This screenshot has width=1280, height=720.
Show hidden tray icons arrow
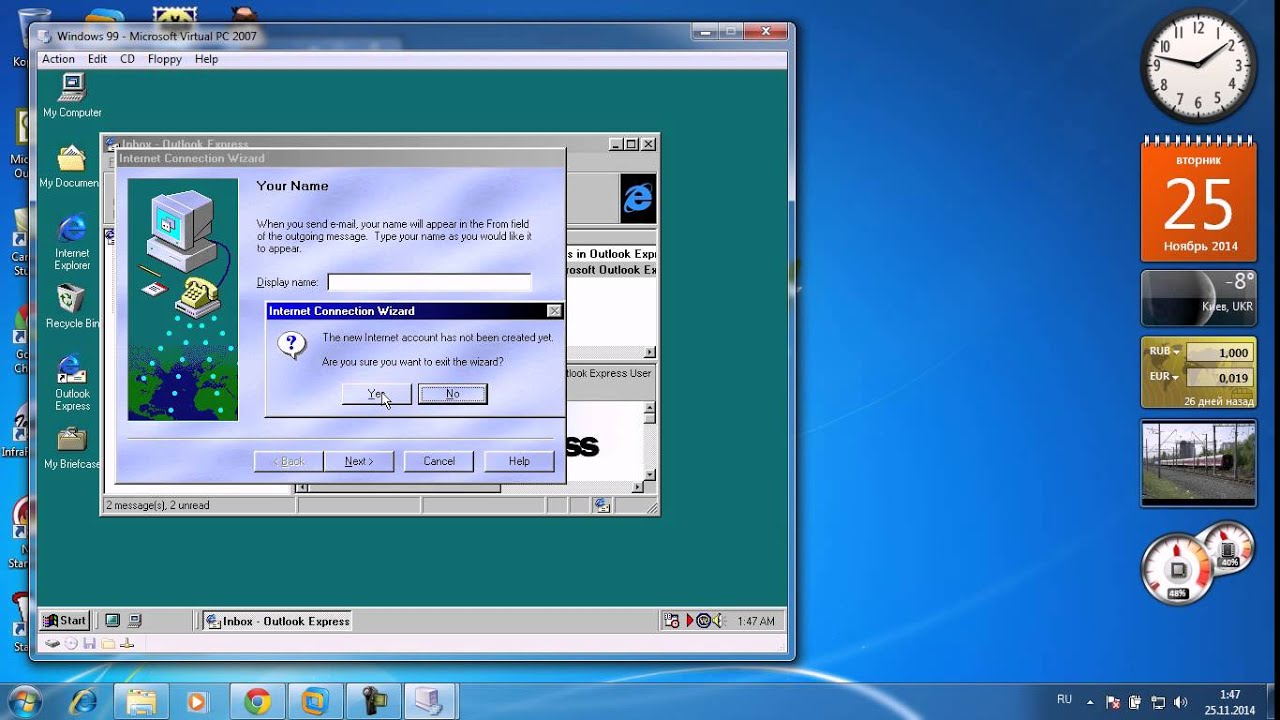1092,702
